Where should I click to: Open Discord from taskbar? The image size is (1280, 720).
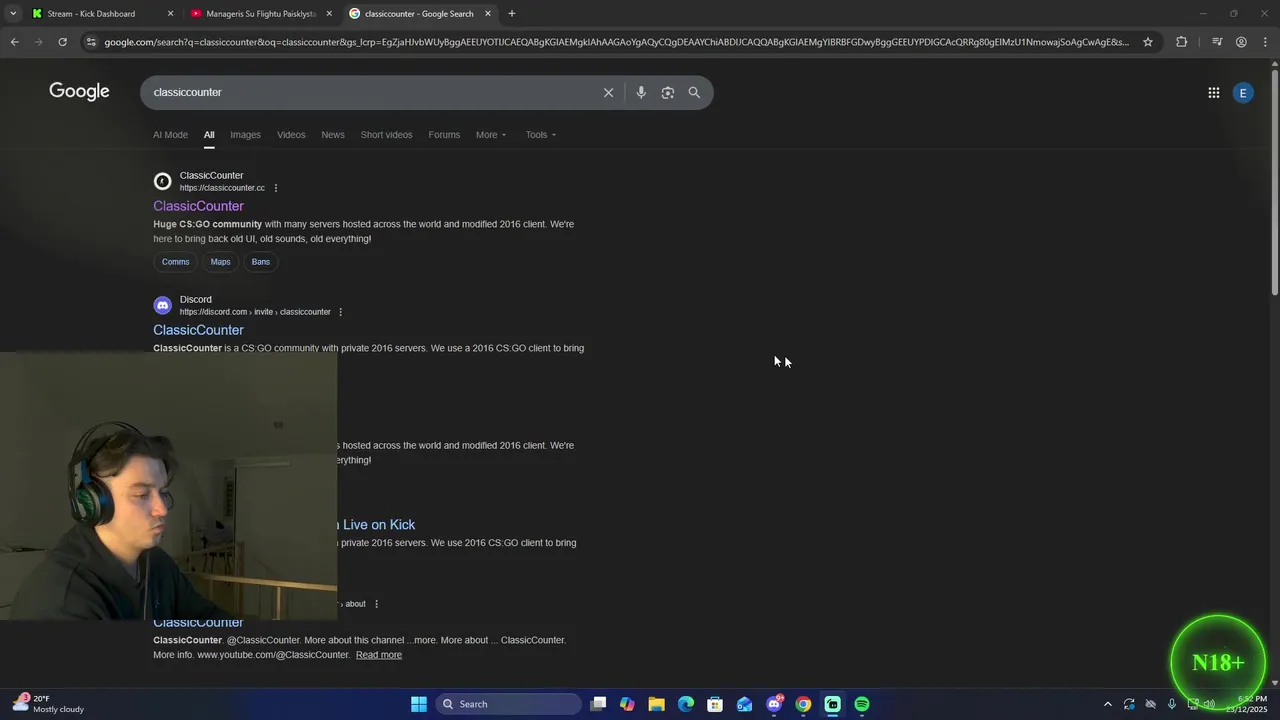click(774, 704)
